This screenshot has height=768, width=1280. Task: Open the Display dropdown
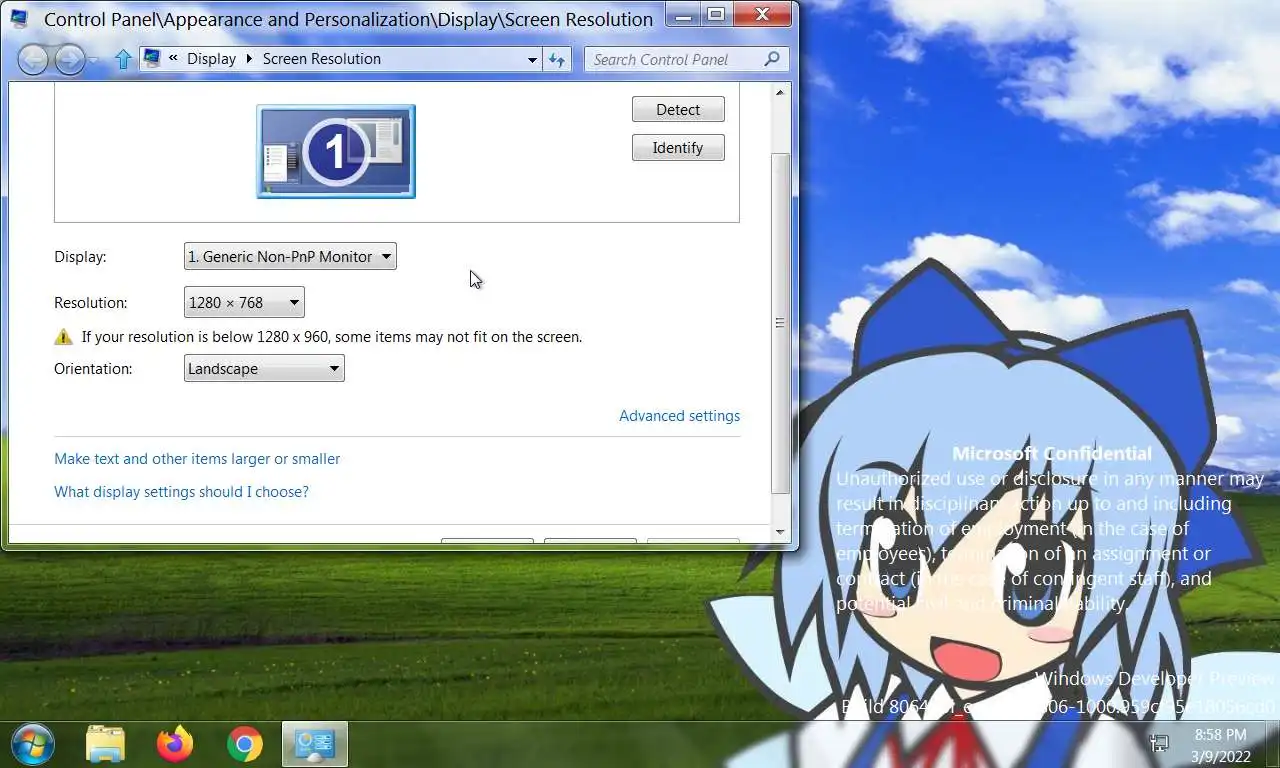pyautogui.click(x=290, y=257)
